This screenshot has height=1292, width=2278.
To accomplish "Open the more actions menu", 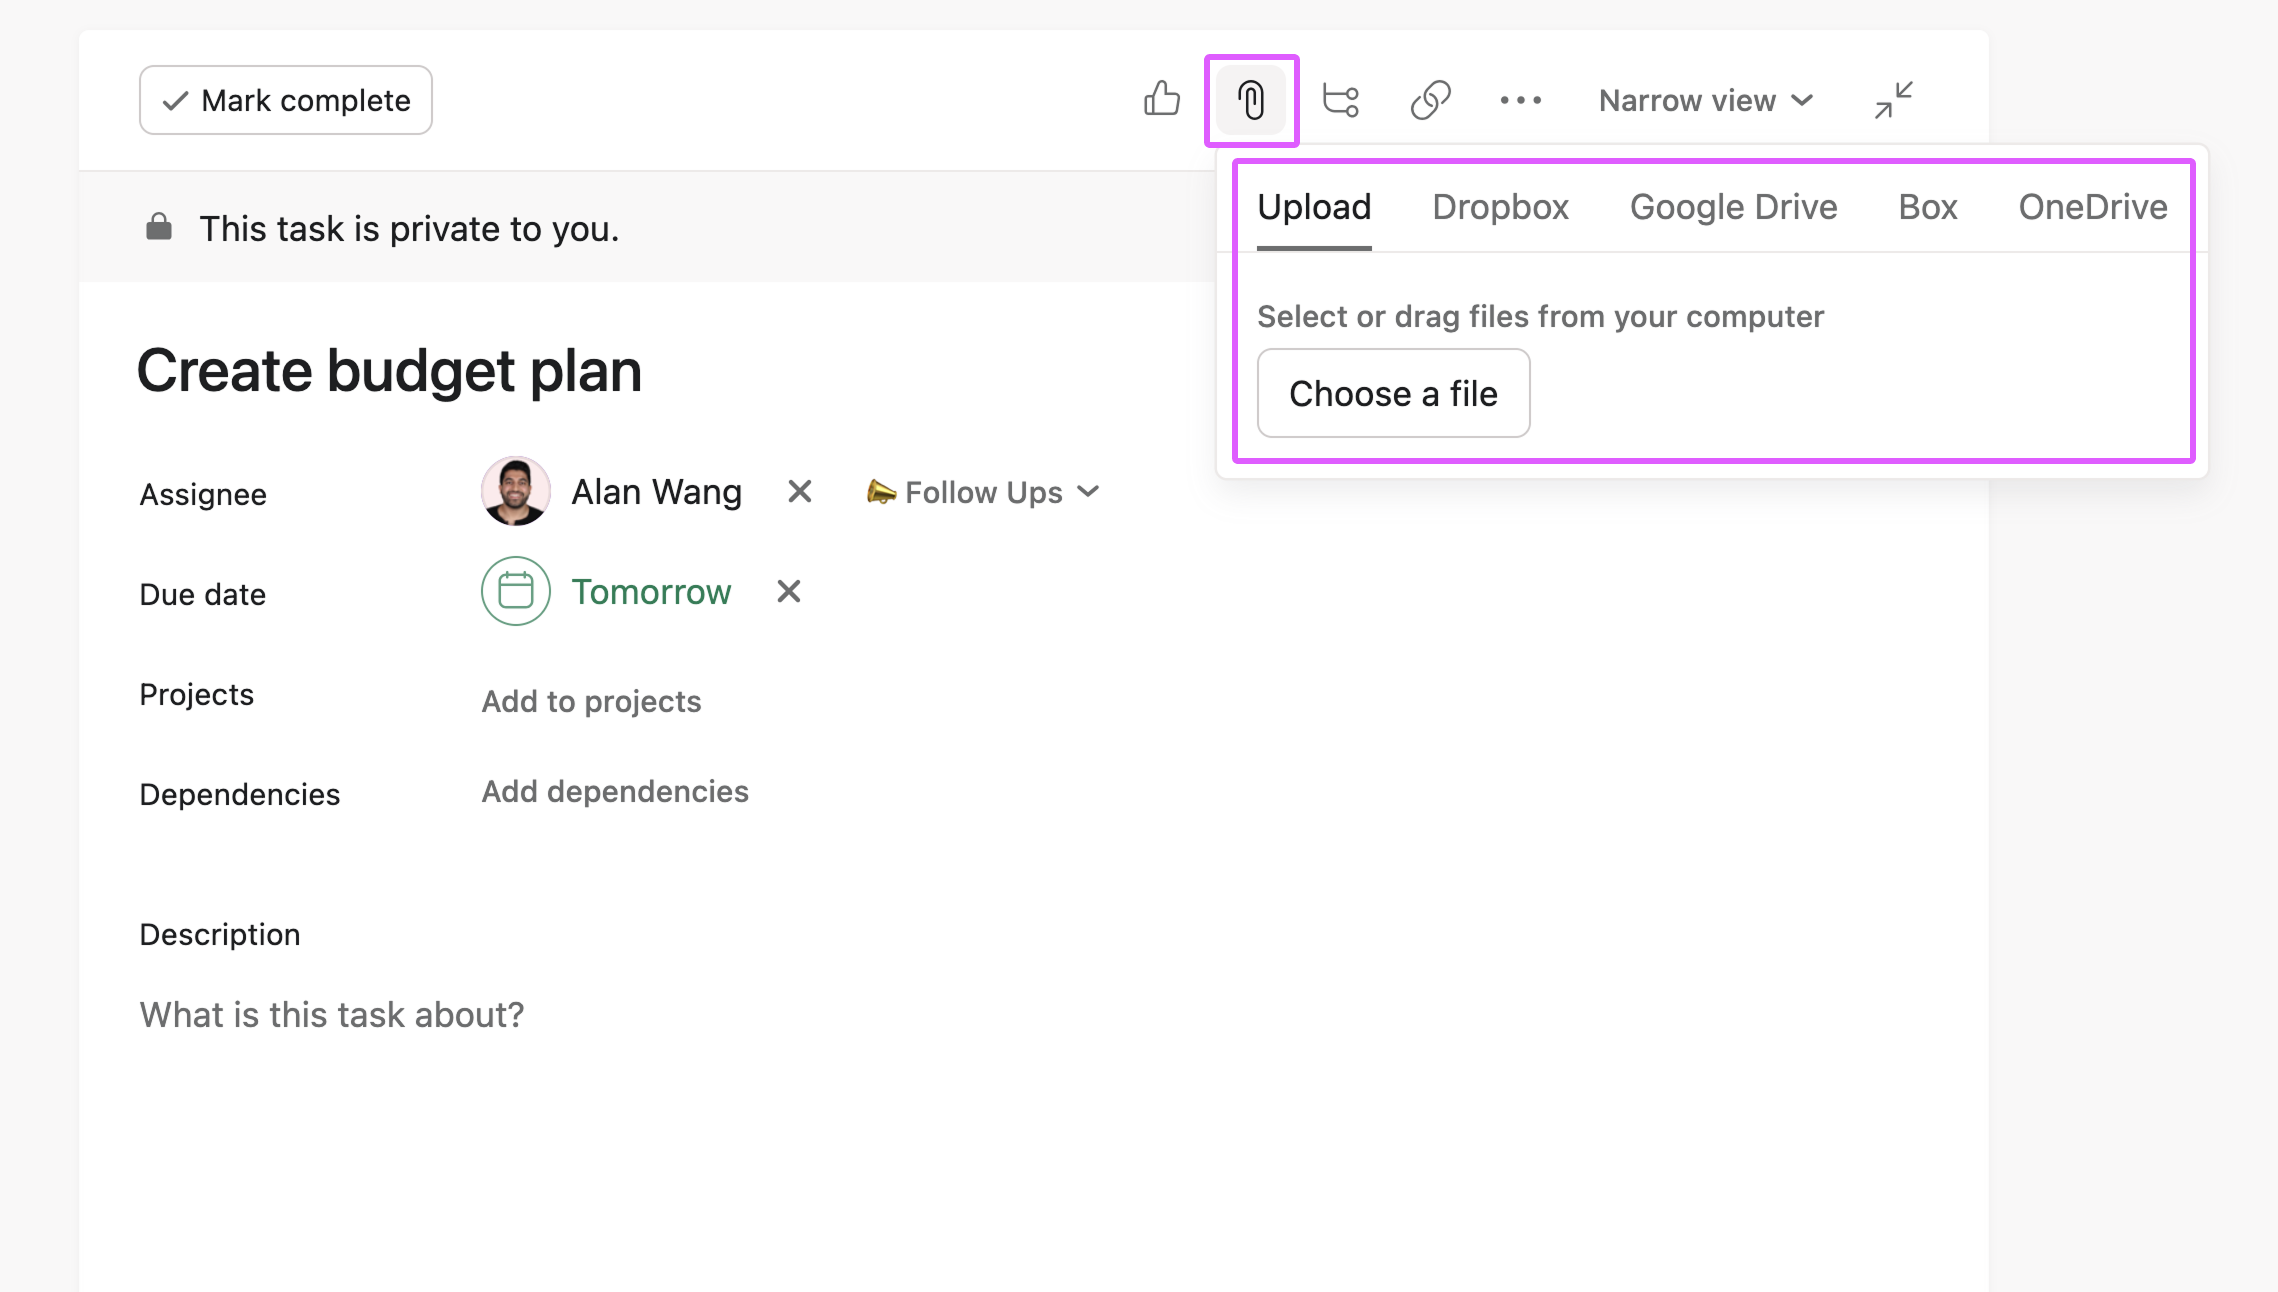I will point(1520,100).
